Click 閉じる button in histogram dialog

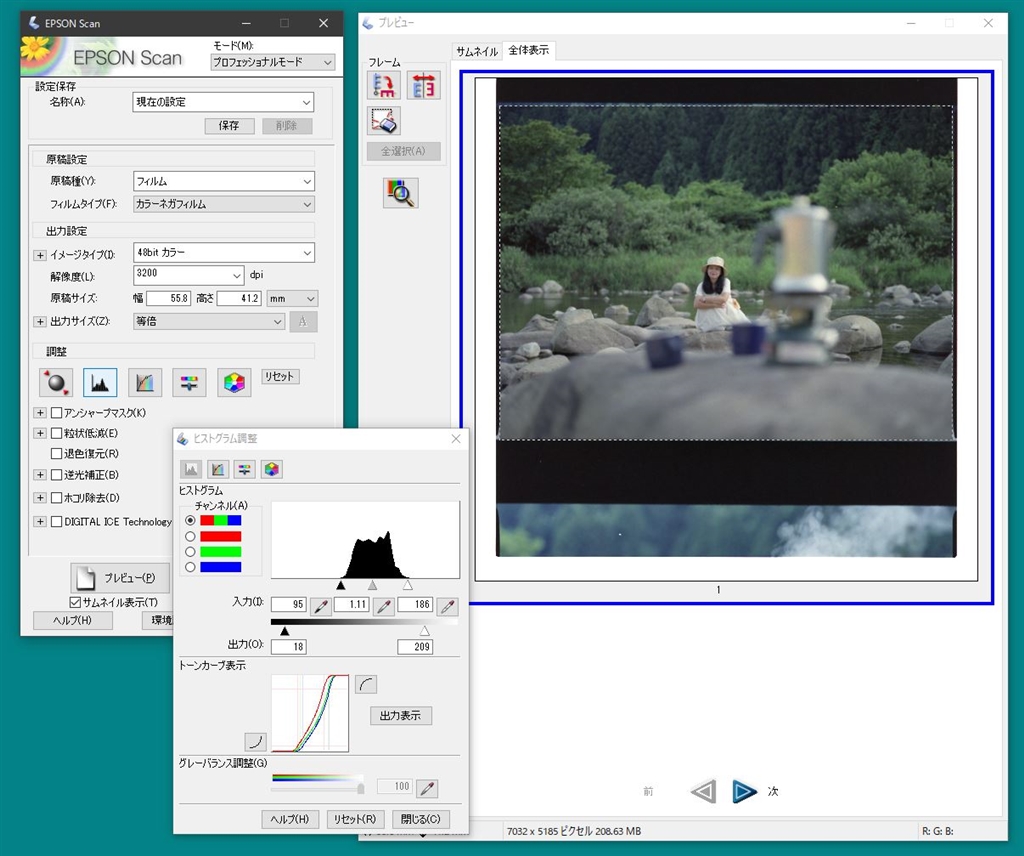coord(421,819)
